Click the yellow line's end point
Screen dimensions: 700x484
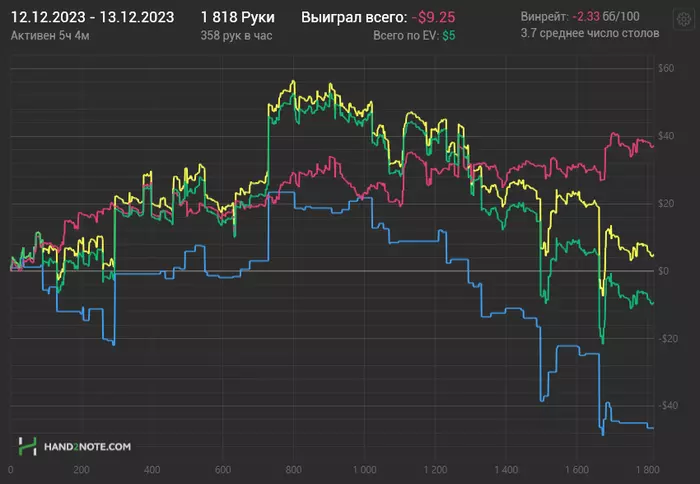(x=653, y=255)
